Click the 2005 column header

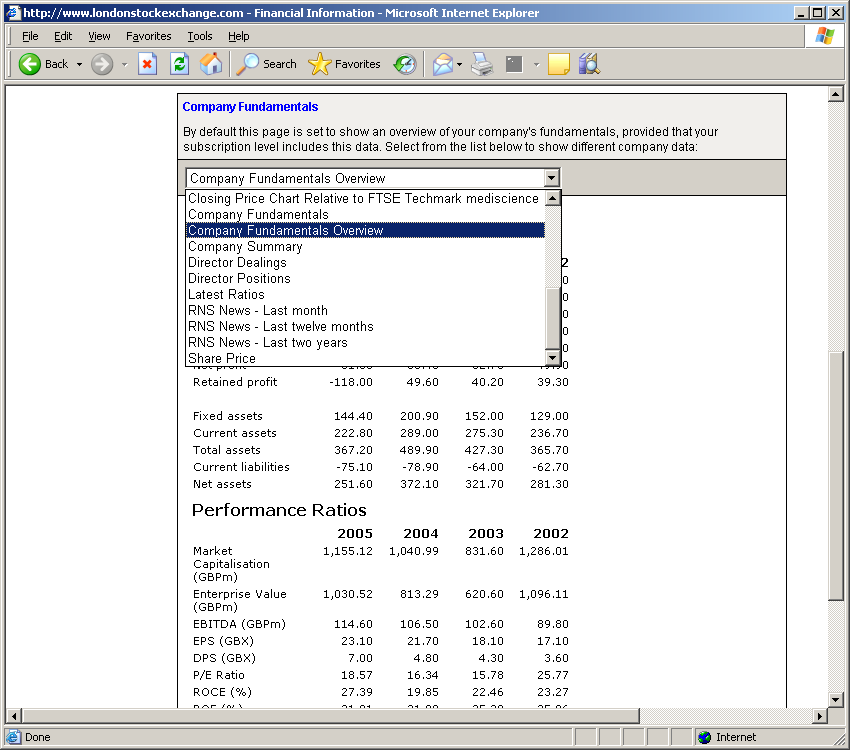pyautogui.click(x=355, y=534)
